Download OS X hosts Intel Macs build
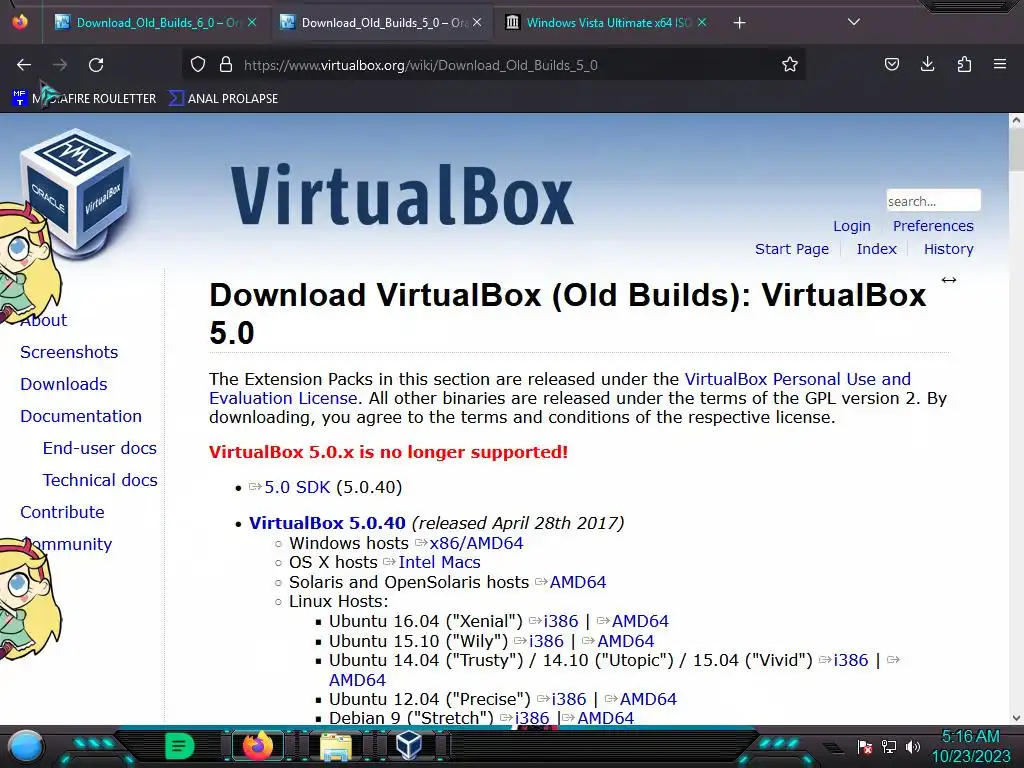 pyautogui.click(x=440, y=562)
